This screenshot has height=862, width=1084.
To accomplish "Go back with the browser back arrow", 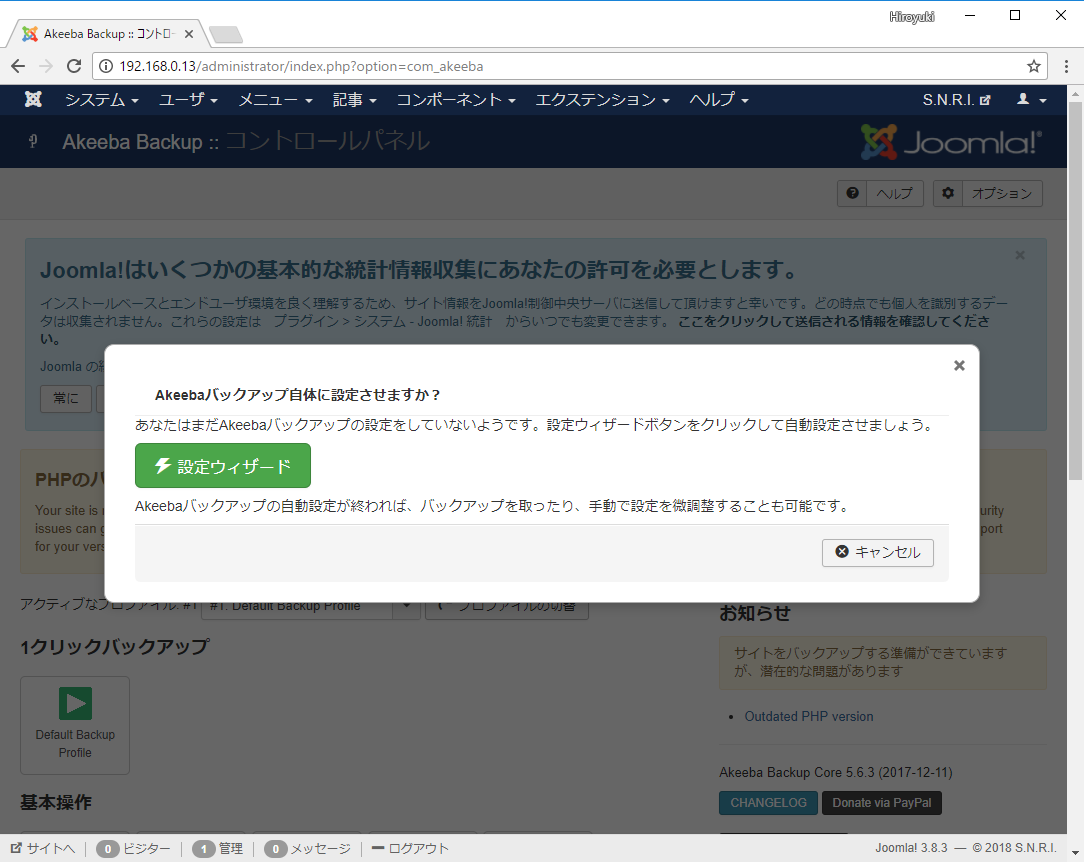I will pos(18,66).
